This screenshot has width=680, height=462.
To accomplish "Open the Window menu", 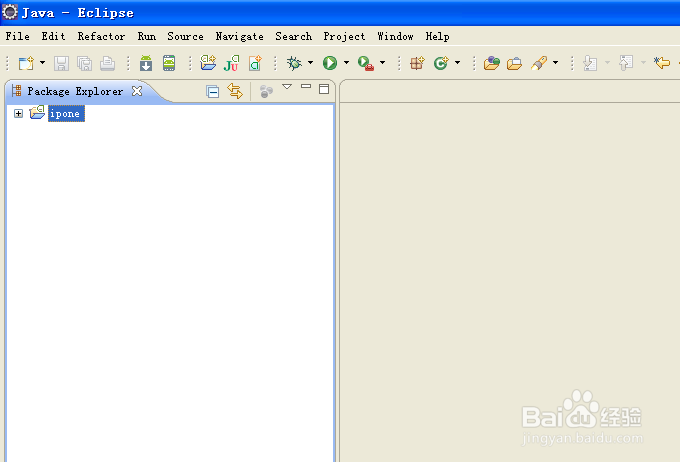I will point(395,36).
